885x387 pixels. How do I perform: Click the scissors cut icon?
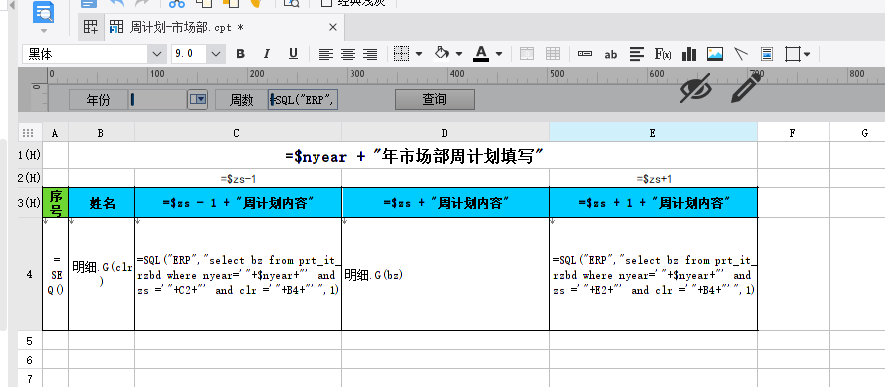point(177,3)
